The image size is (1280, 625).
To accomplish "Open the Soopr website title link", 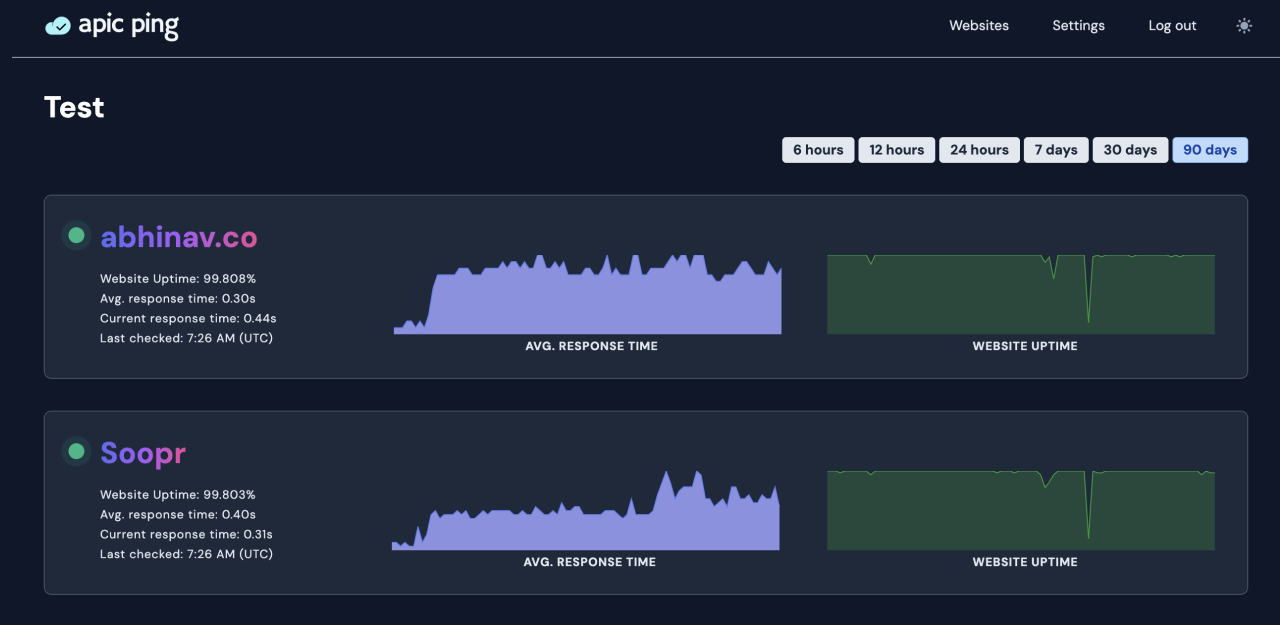I will pyautogui.click(x=143, y=453).
